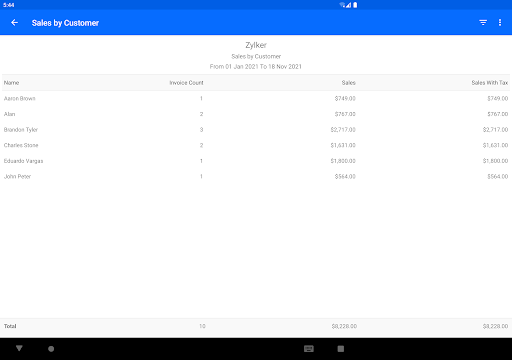Click the Total label in footer
The image size is (512, 360).
(10, 326)
